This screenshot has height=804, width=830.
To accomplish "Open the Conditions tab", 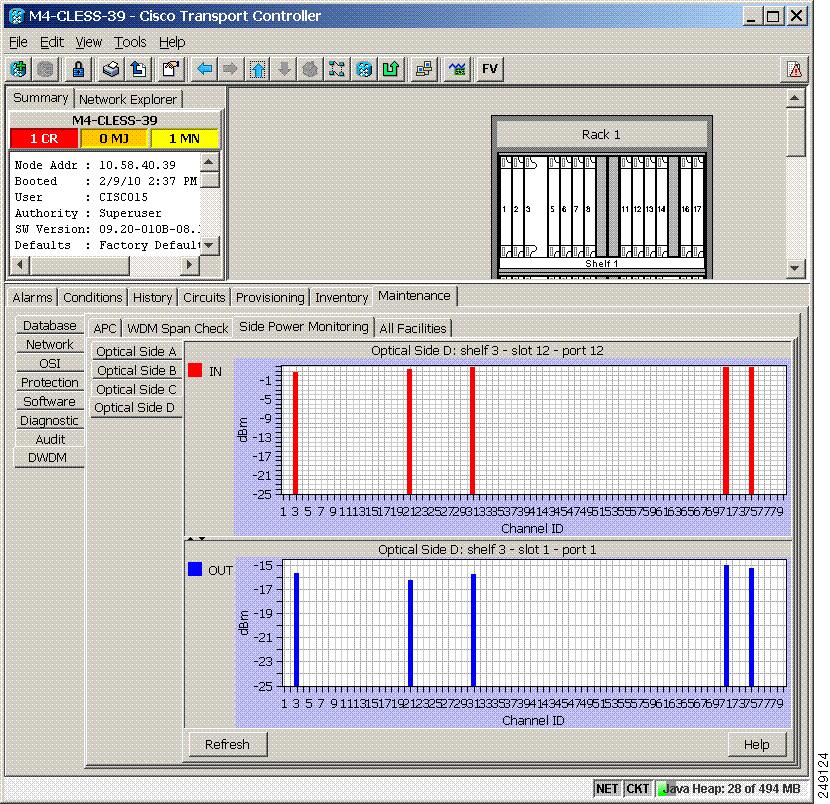I will click(x=93, y=297).
